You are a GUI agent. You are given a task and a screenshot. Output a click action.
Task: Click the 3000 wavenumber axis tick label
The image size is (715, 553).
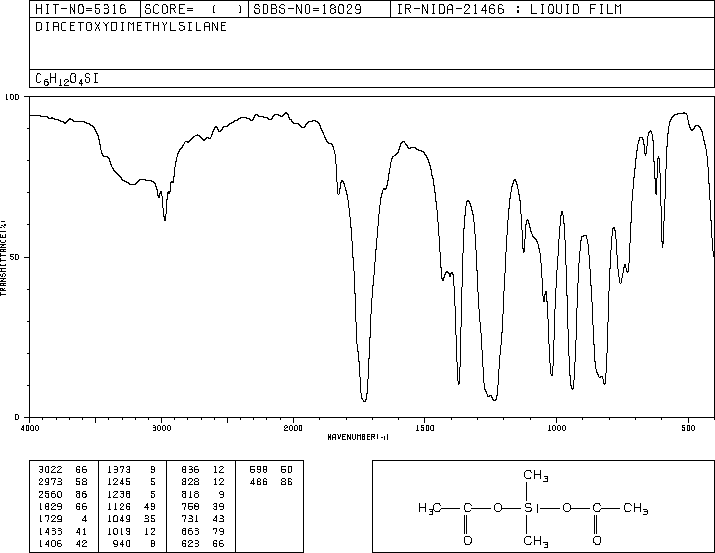tap(161, 428)
